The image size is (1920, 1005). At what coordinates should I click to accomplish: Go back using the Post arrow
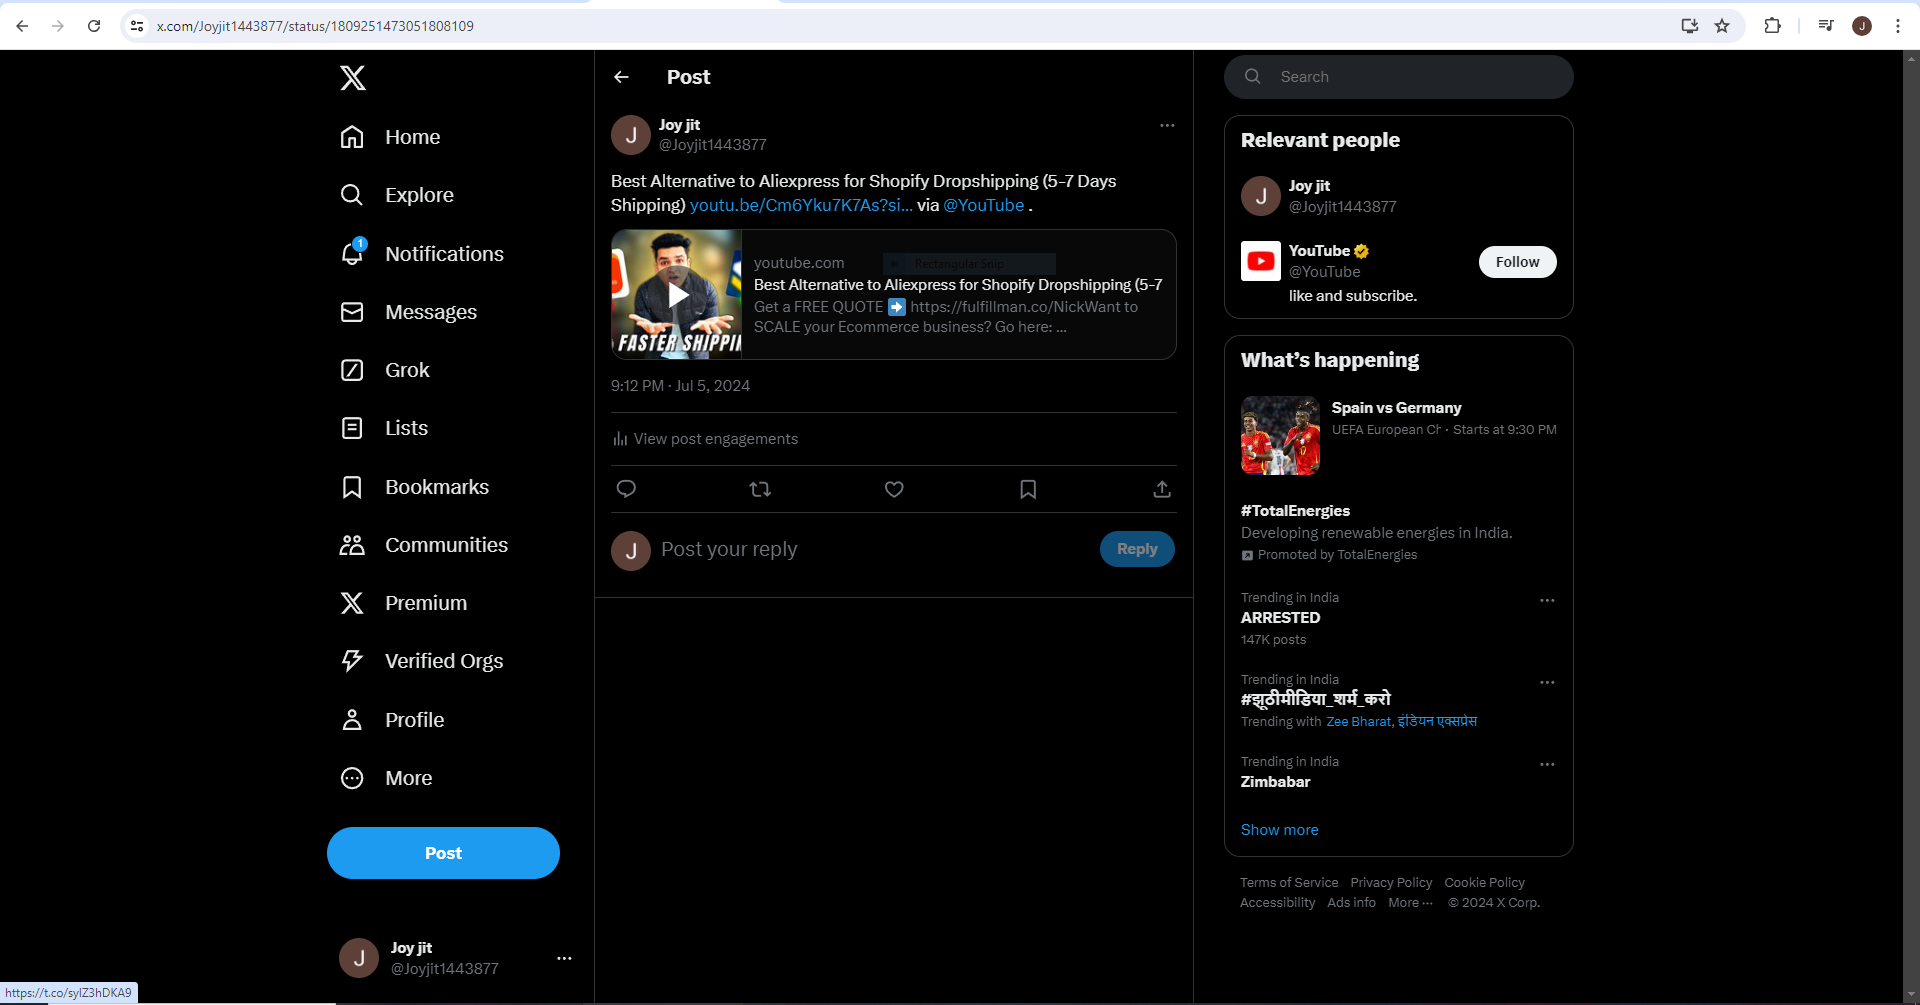point(621,77)
